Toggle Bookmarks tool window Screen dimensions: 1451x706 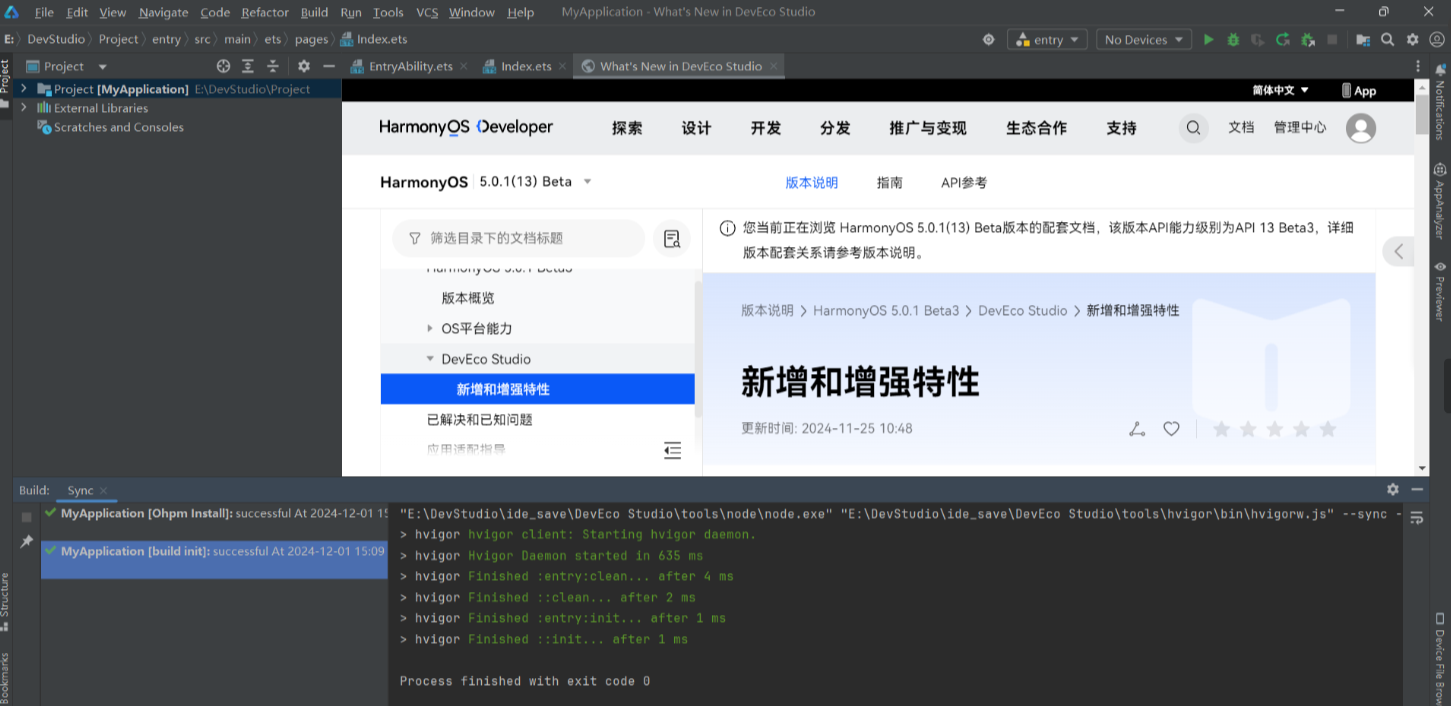pos(6,678)
